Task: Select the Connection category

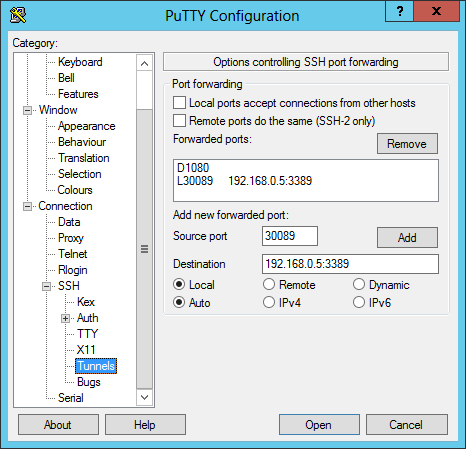Action: [x=65, y=206]
